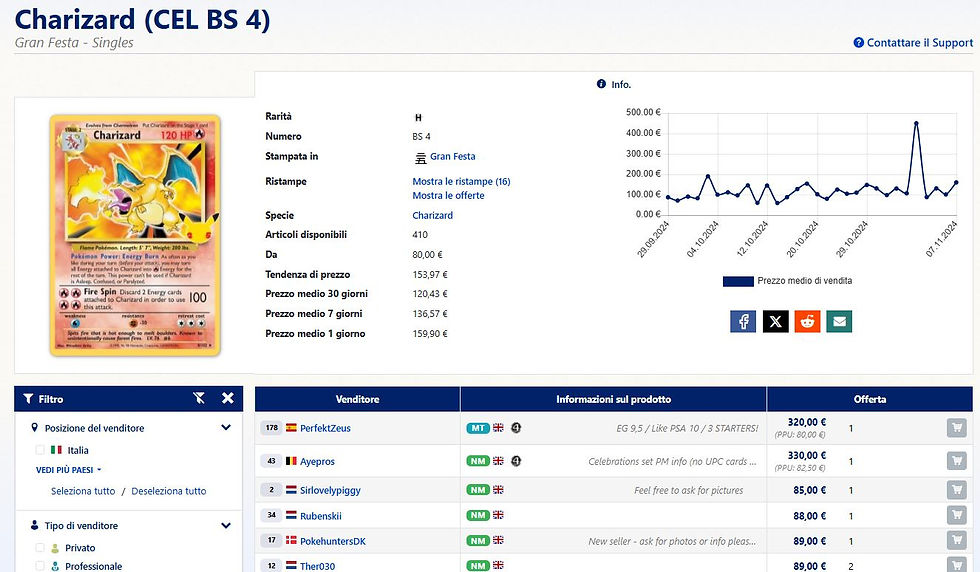
Task: Click Deseleziona tutto in filter
Action: pos(169,491)
